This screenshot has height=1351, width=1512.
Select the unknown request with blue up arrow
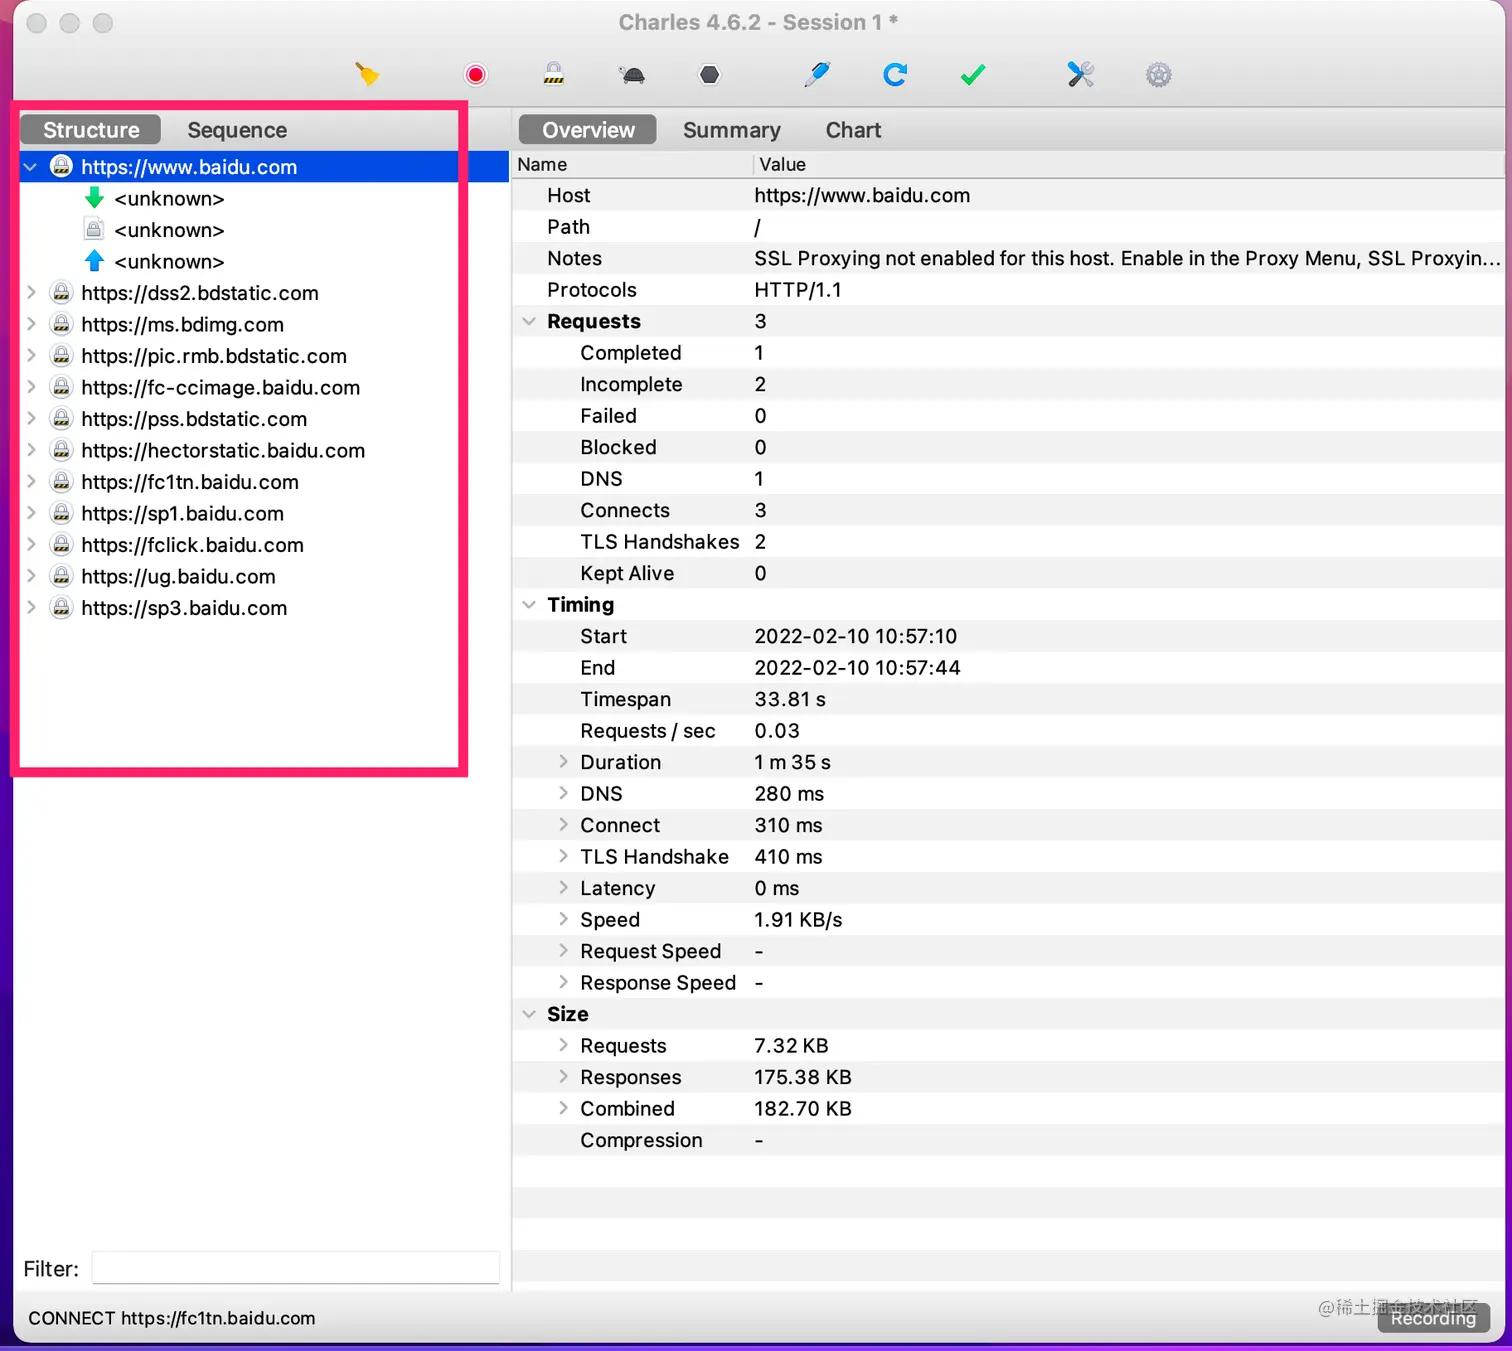click(x=169, y=261)
